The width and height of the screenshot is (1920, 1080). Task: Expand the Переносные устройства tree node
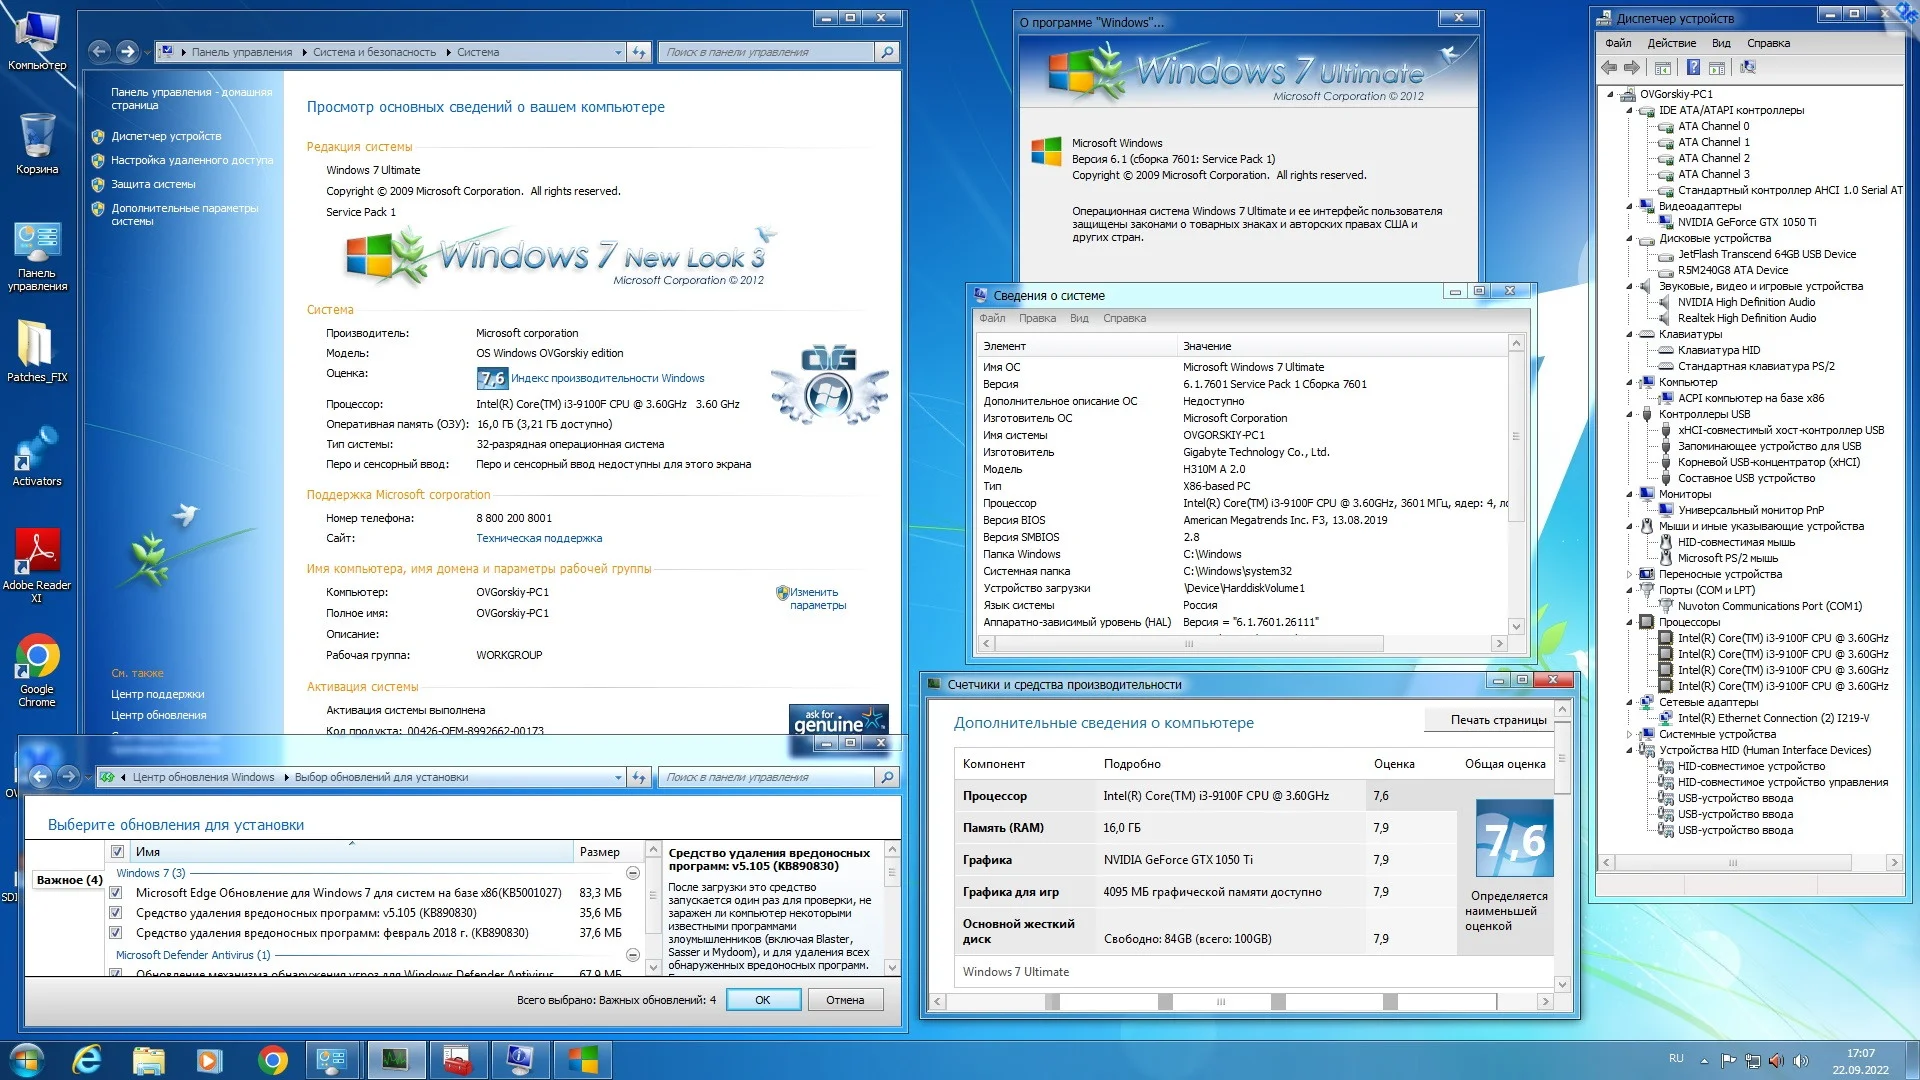click(1630, 574)
